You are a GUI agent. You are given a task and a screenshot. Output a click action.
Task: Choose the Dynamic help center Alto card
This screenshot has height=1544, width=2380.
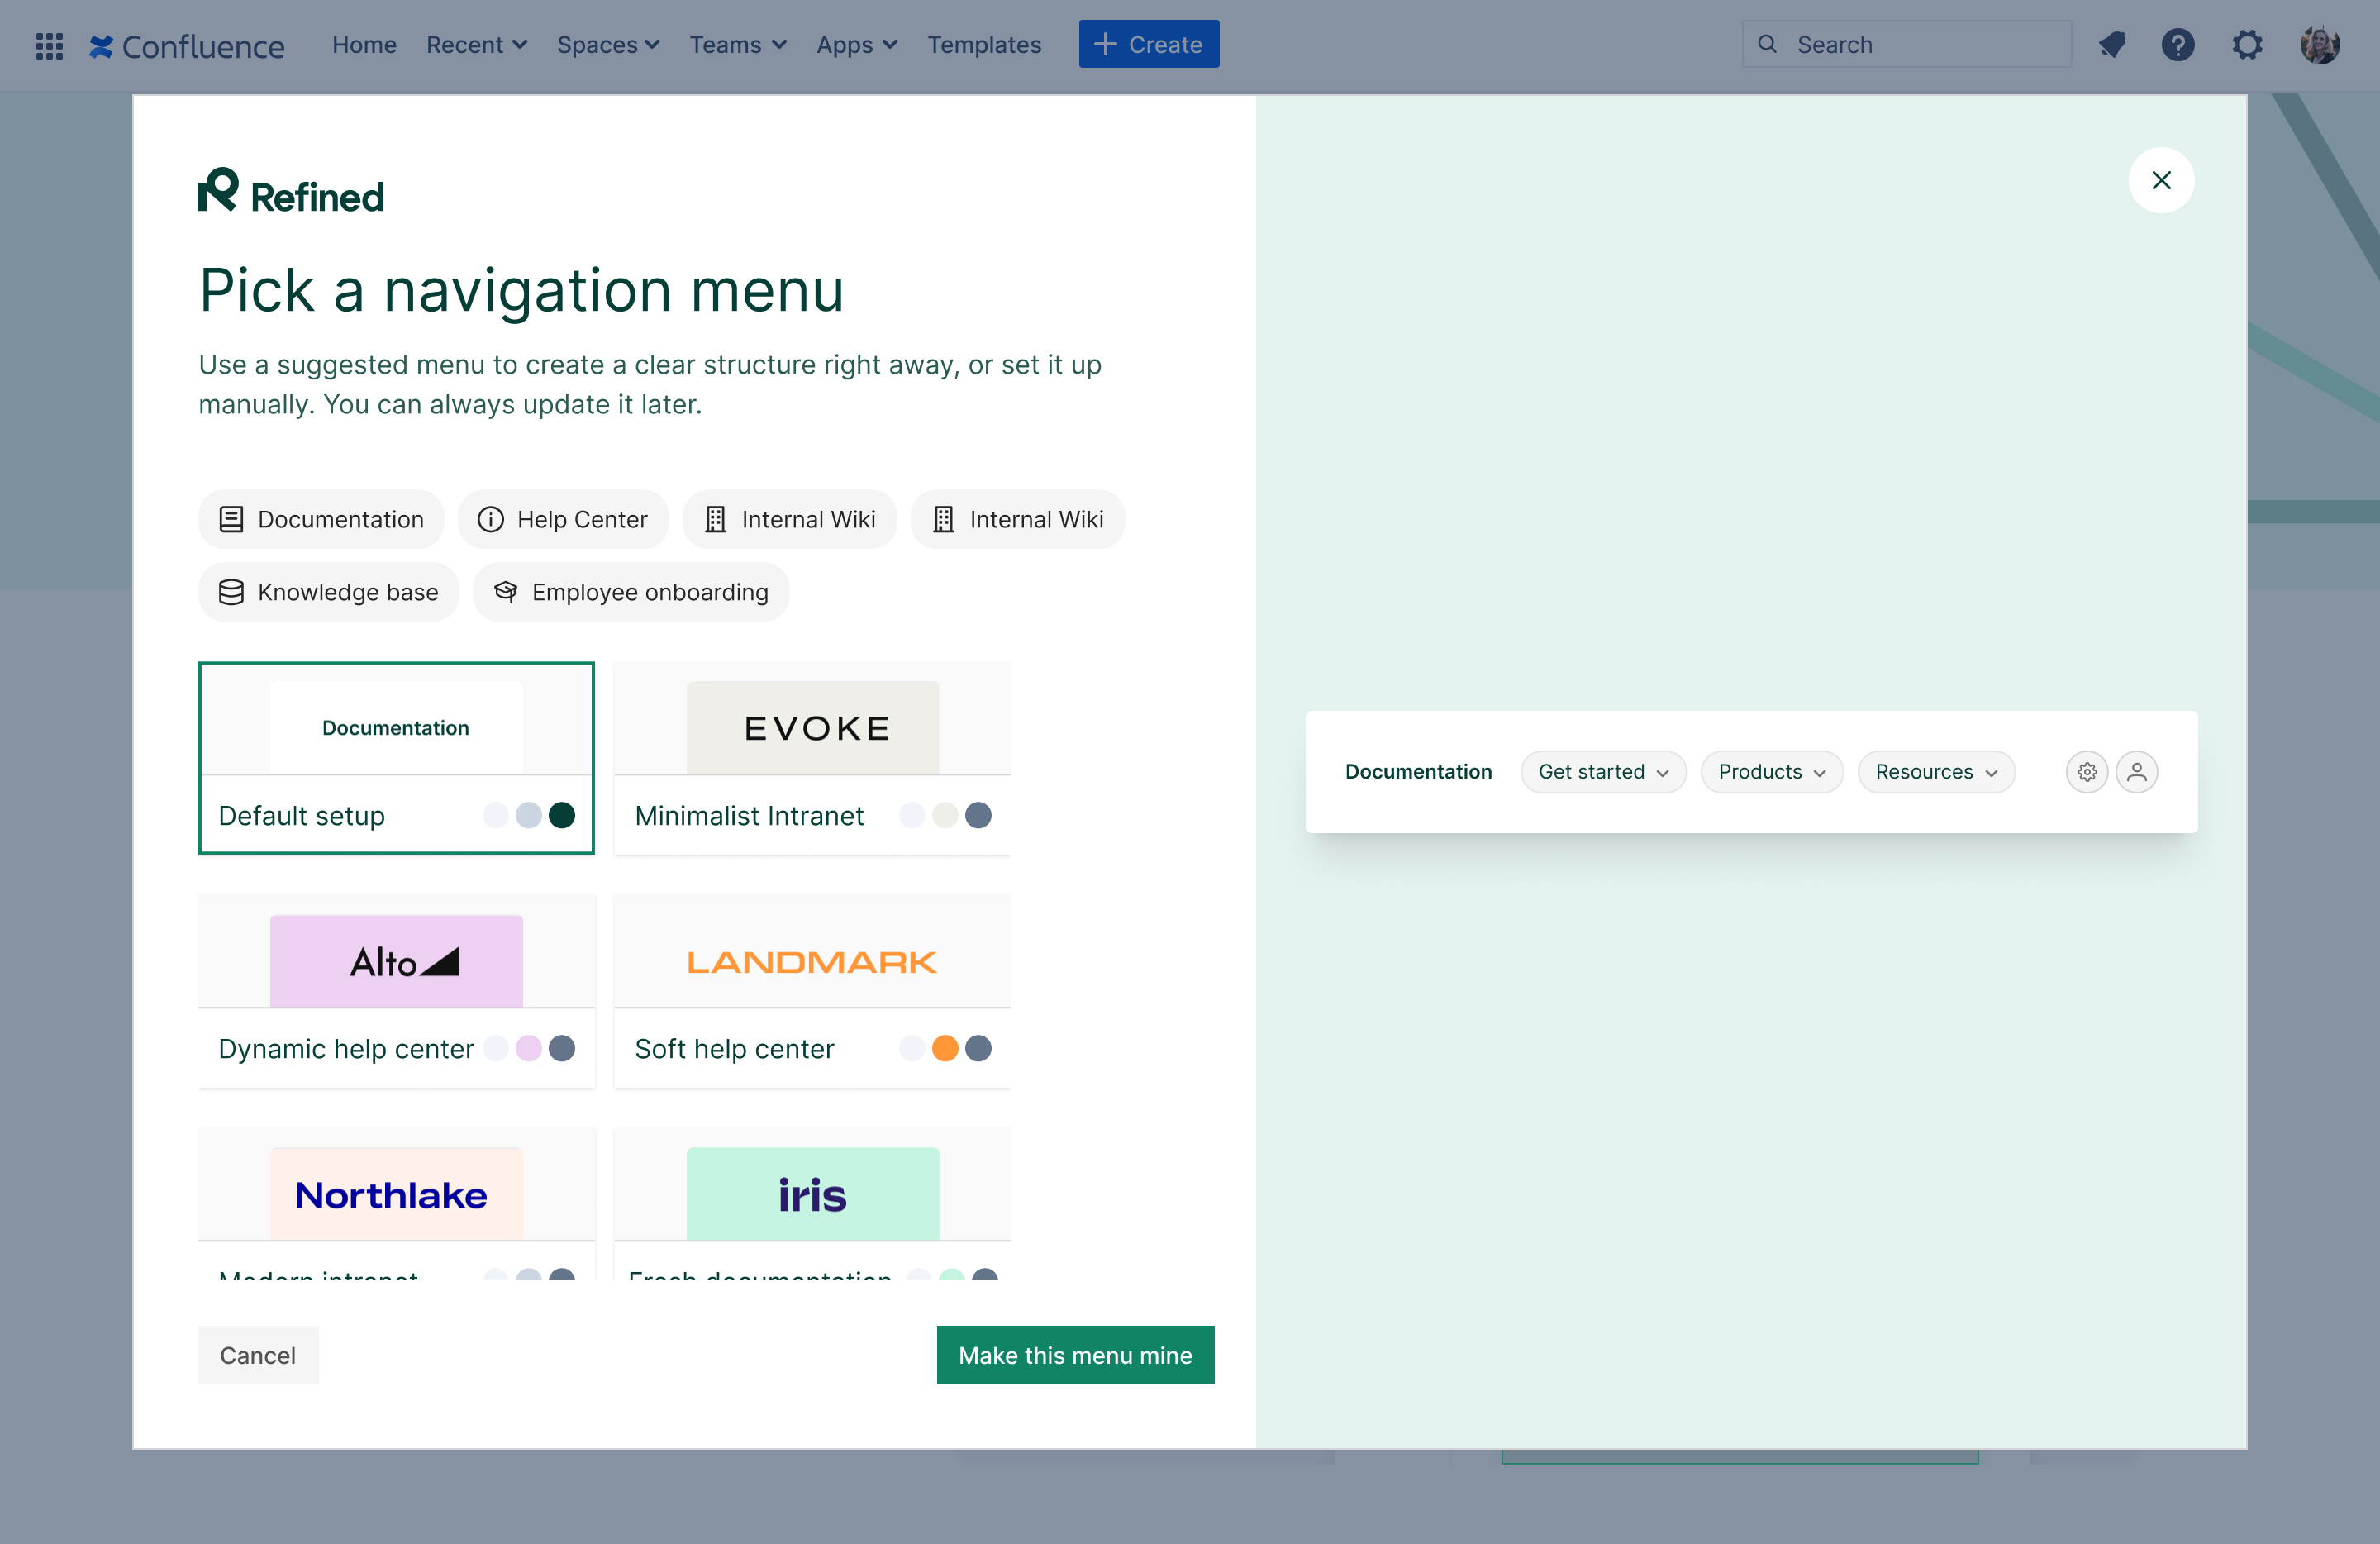(x=396, y=990)
